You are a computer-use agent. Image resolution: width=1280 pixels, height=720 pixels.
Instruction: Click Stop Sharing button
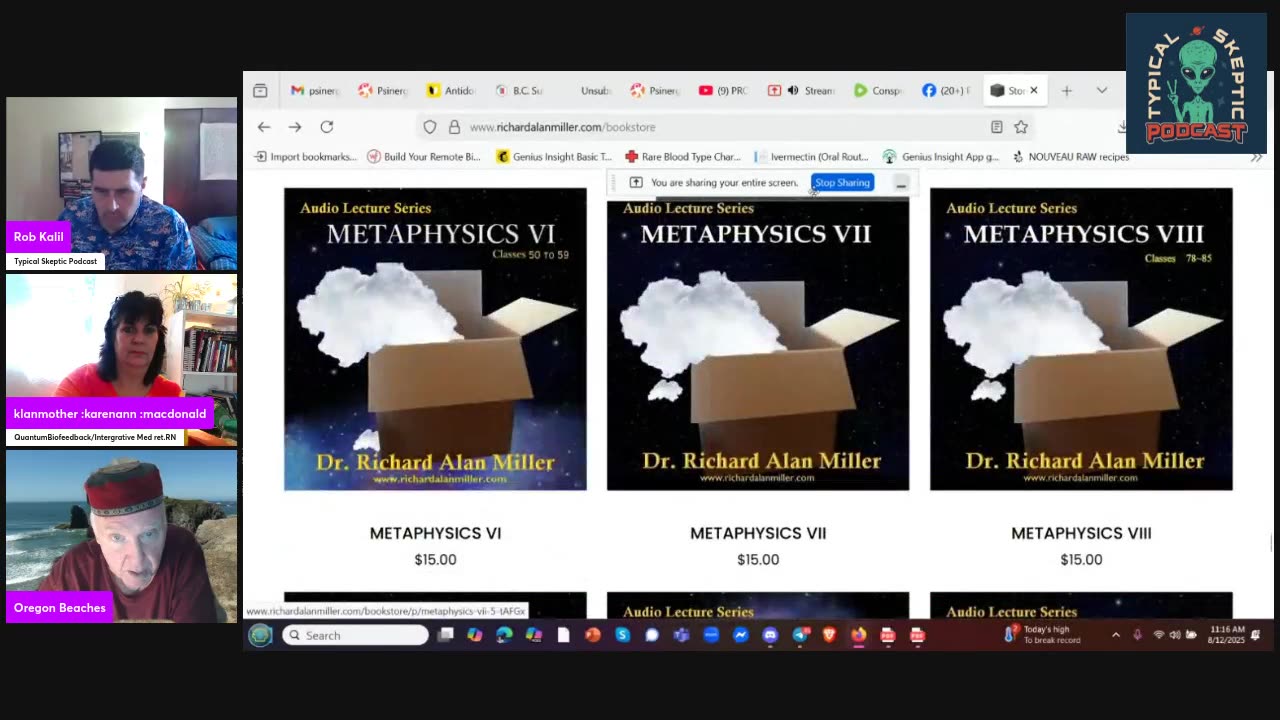point(842,183)
